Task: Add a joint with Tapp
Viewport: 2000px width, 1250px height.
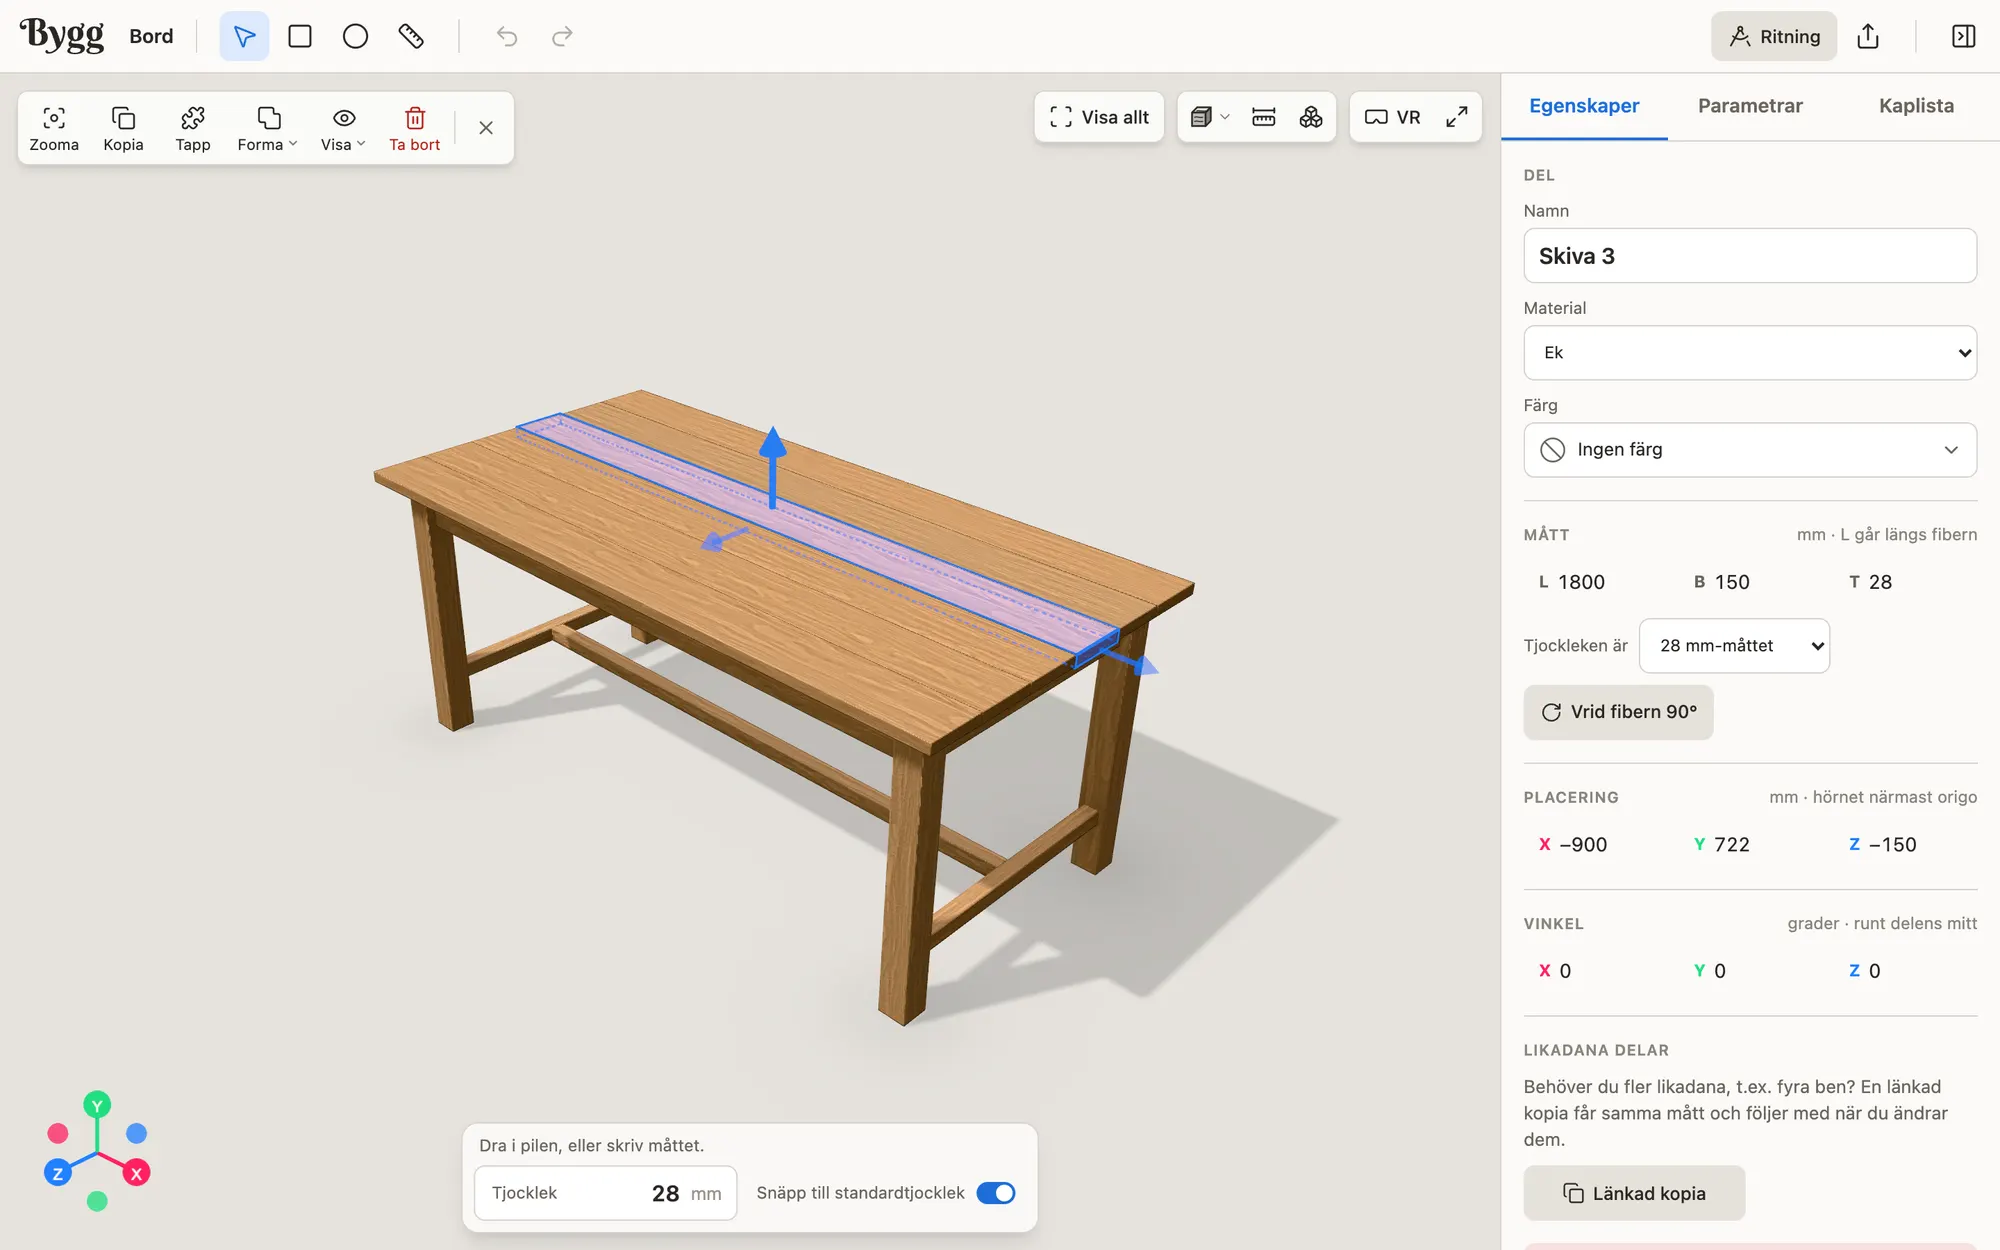Action: coord(193,129)
